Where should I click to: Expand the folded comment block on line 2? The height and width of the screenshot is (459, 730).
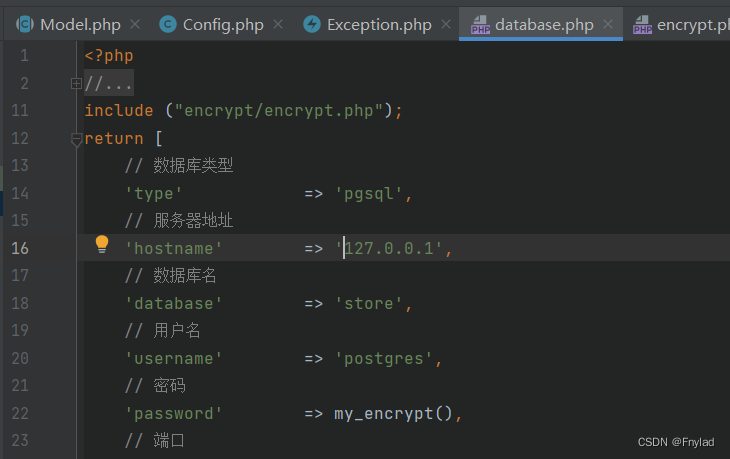click(76, 84)
